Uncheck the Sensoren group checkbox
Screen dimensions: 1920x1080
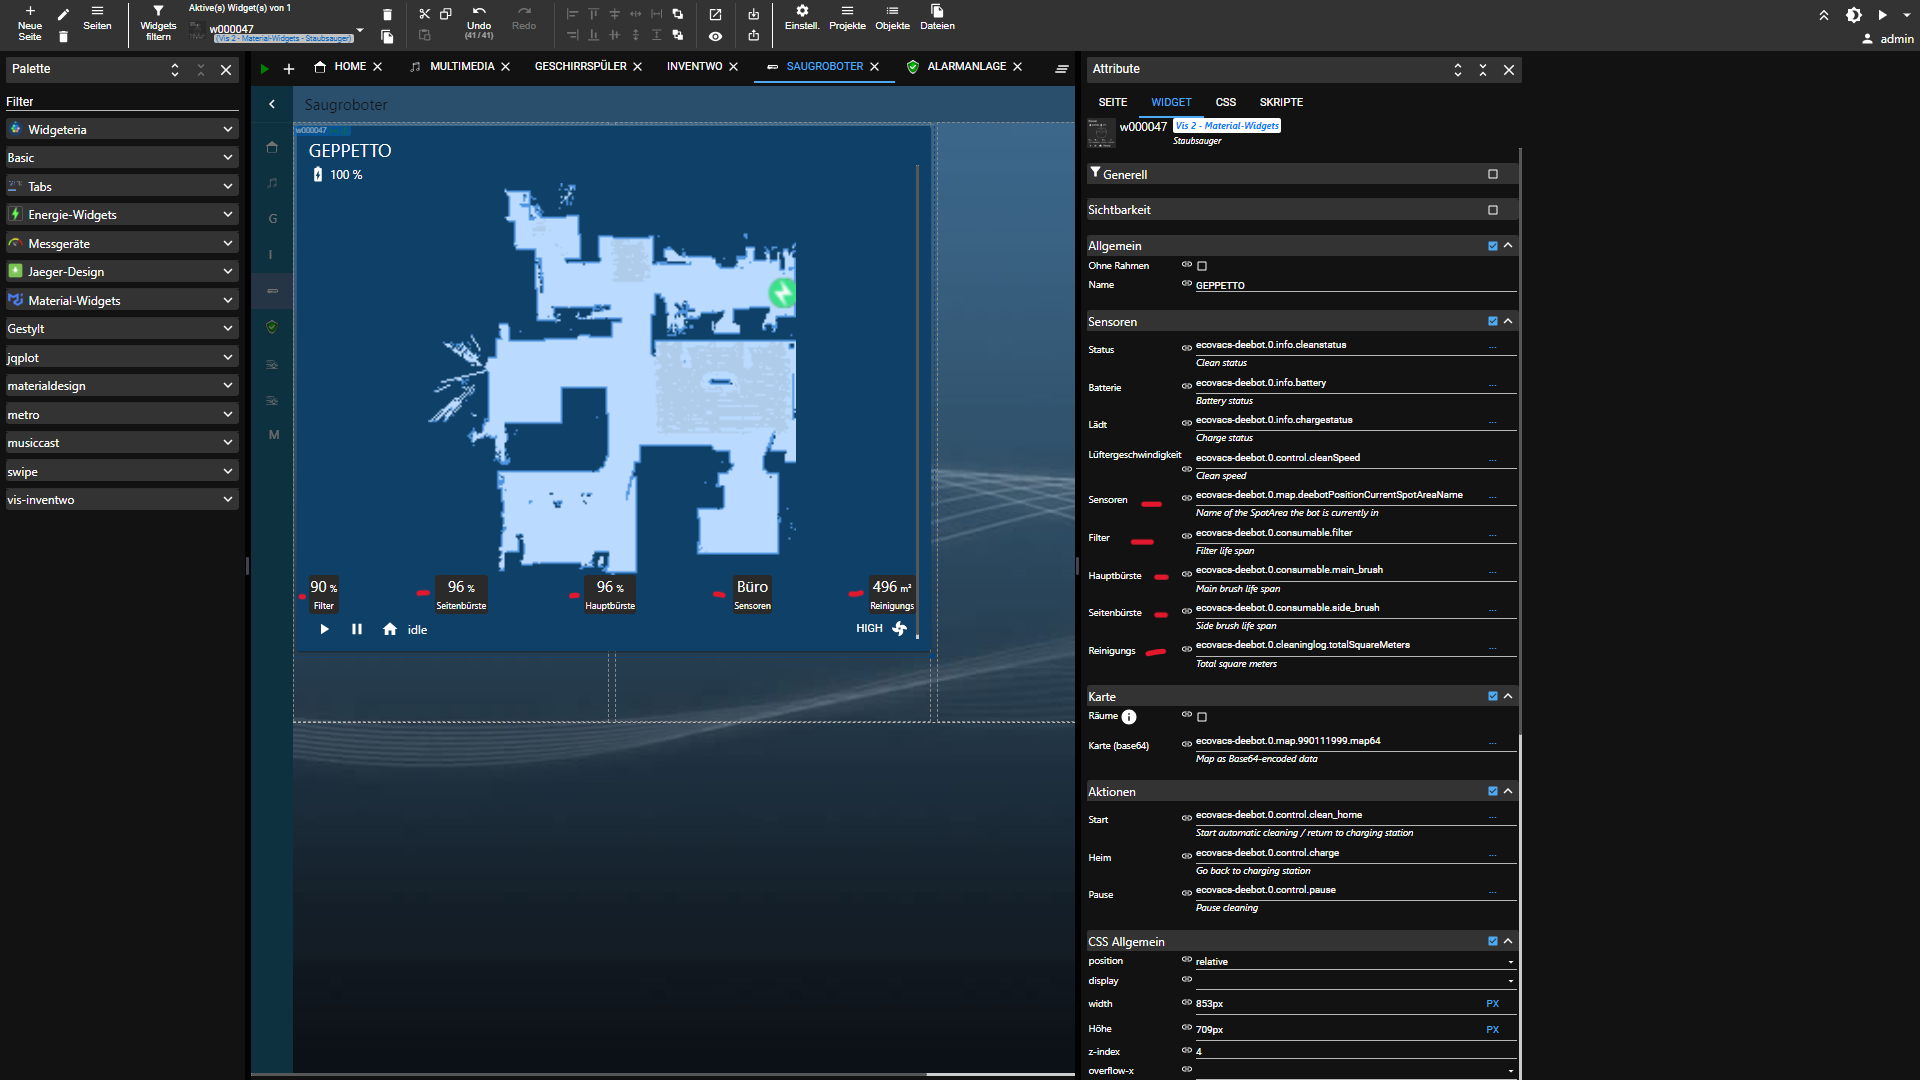(1492, 321)
